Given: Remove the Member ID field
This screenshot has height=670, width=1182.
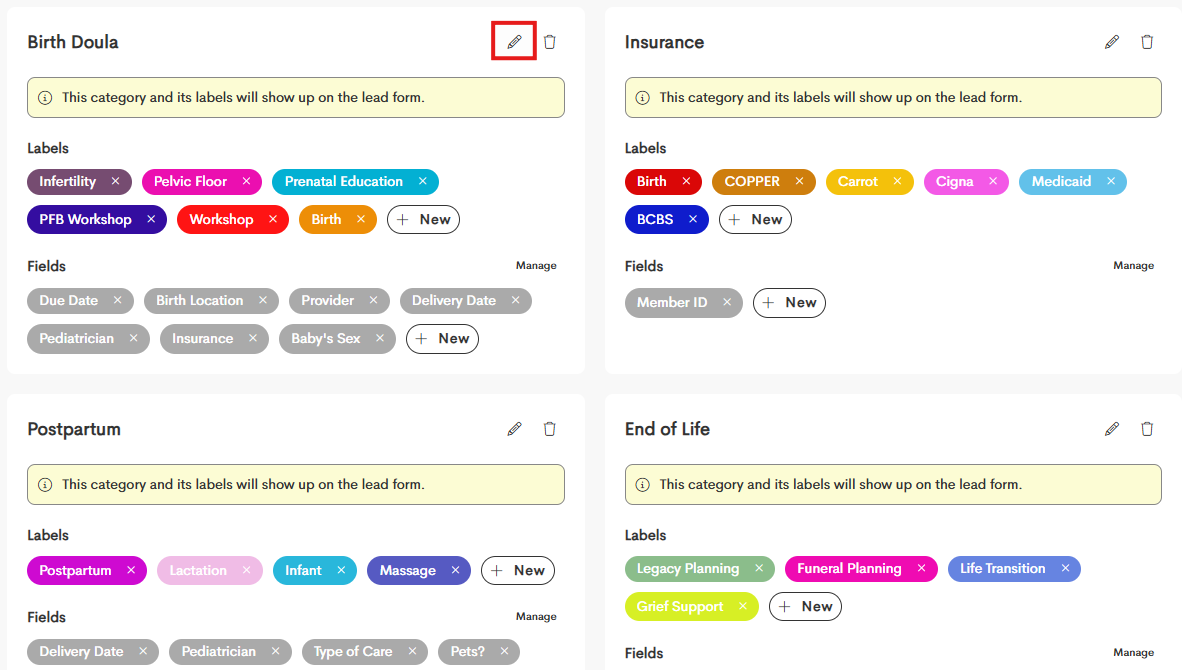Looking at the screenshot, I should pos(727,302).
